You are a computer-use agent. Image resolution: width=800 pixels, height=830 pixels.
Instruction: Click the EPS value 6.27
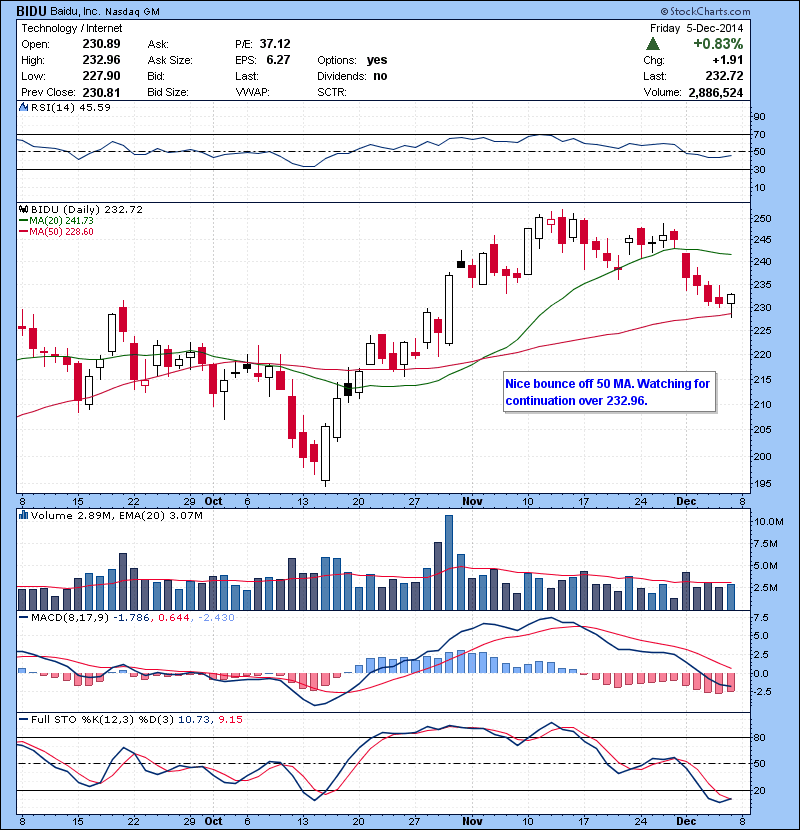[278, 60]
